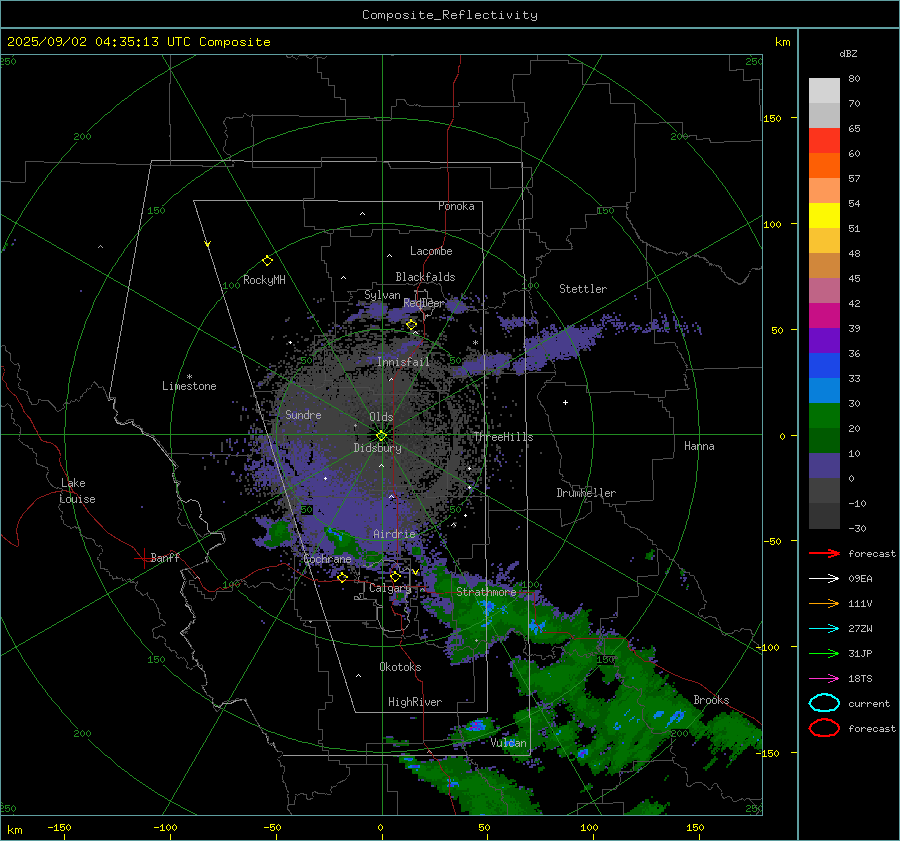Click the Lake Louise label
The width and height of the screenshot is (900, 841).
(77, 491)
